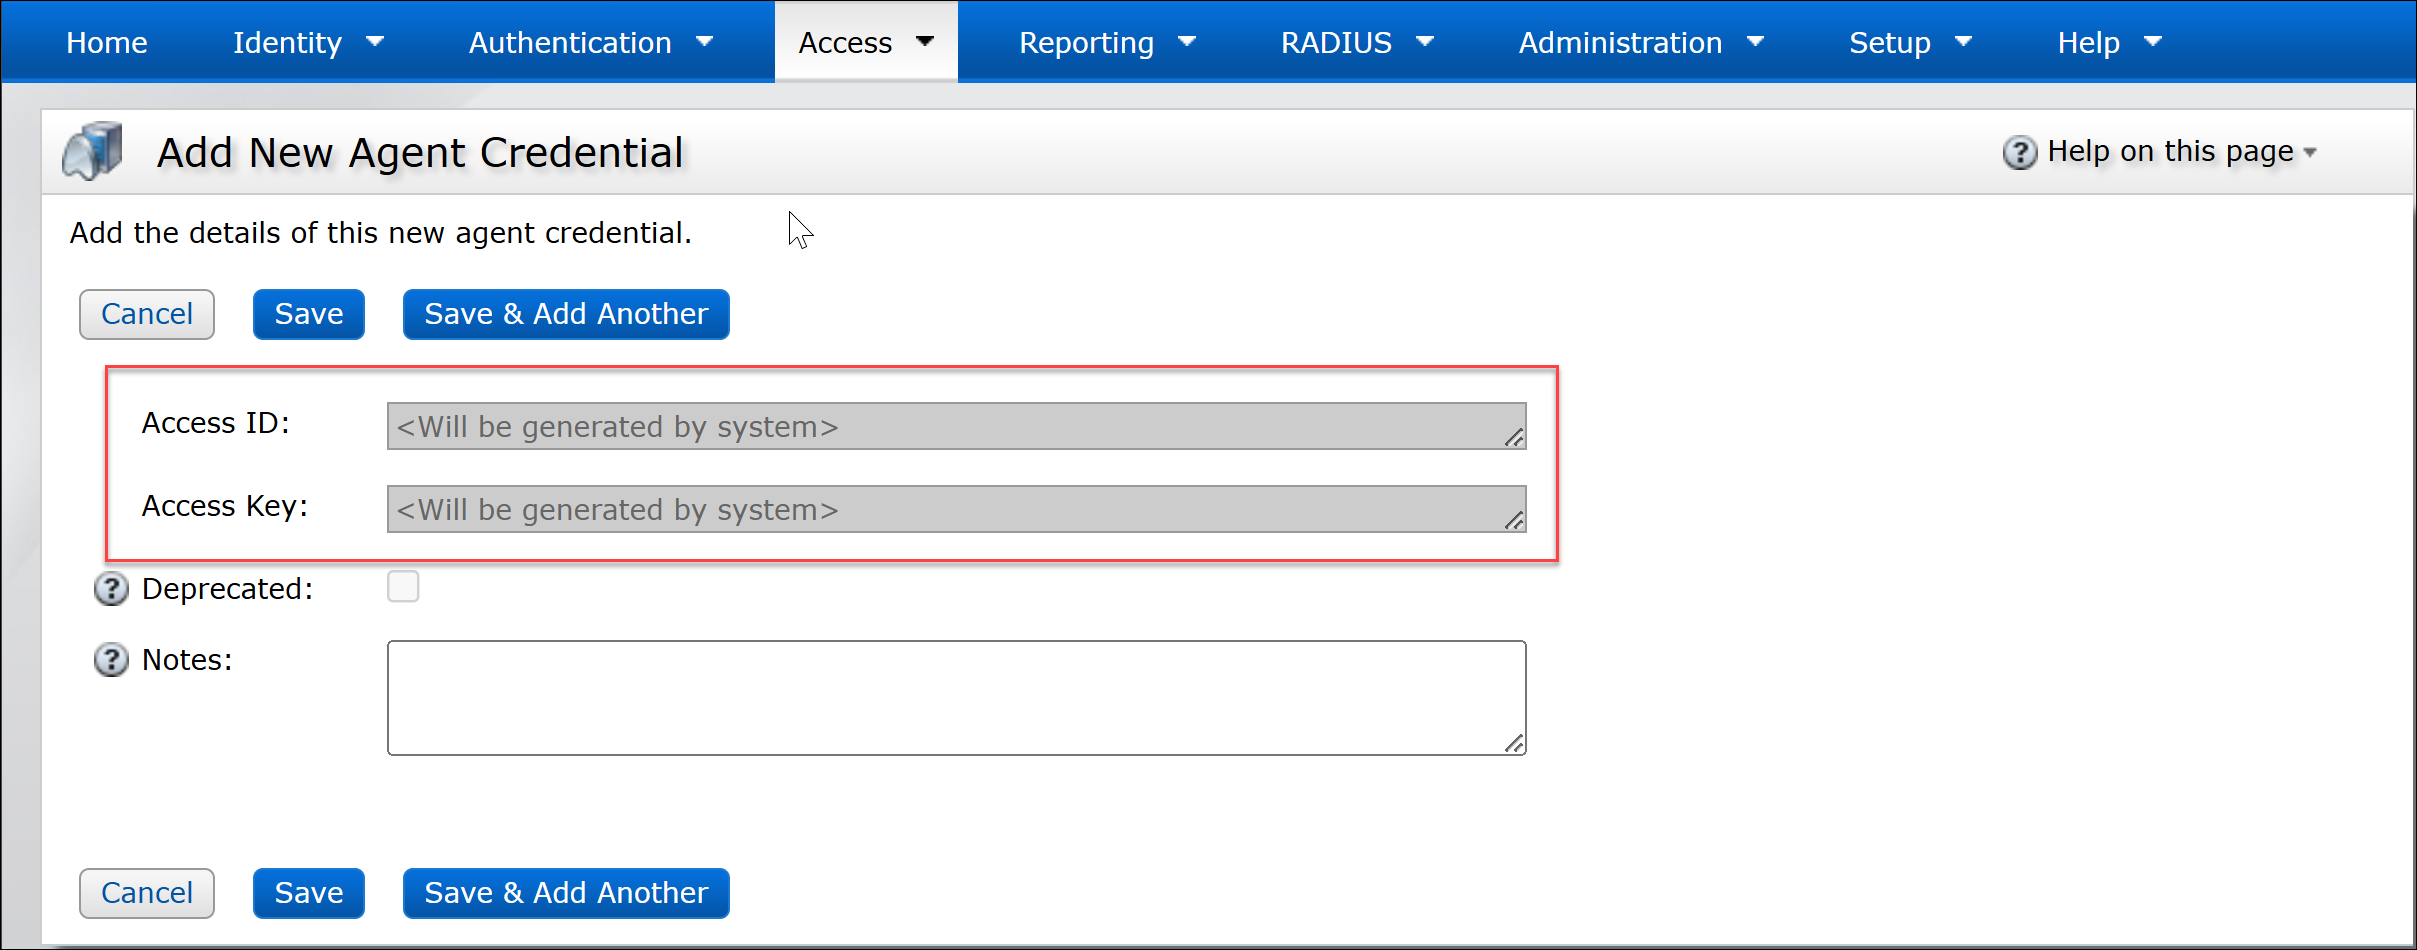Click the help icon next to Deprecated
Image resolution: width=2417 pixels, height=950 pixels.
click(x=110, y=589)
